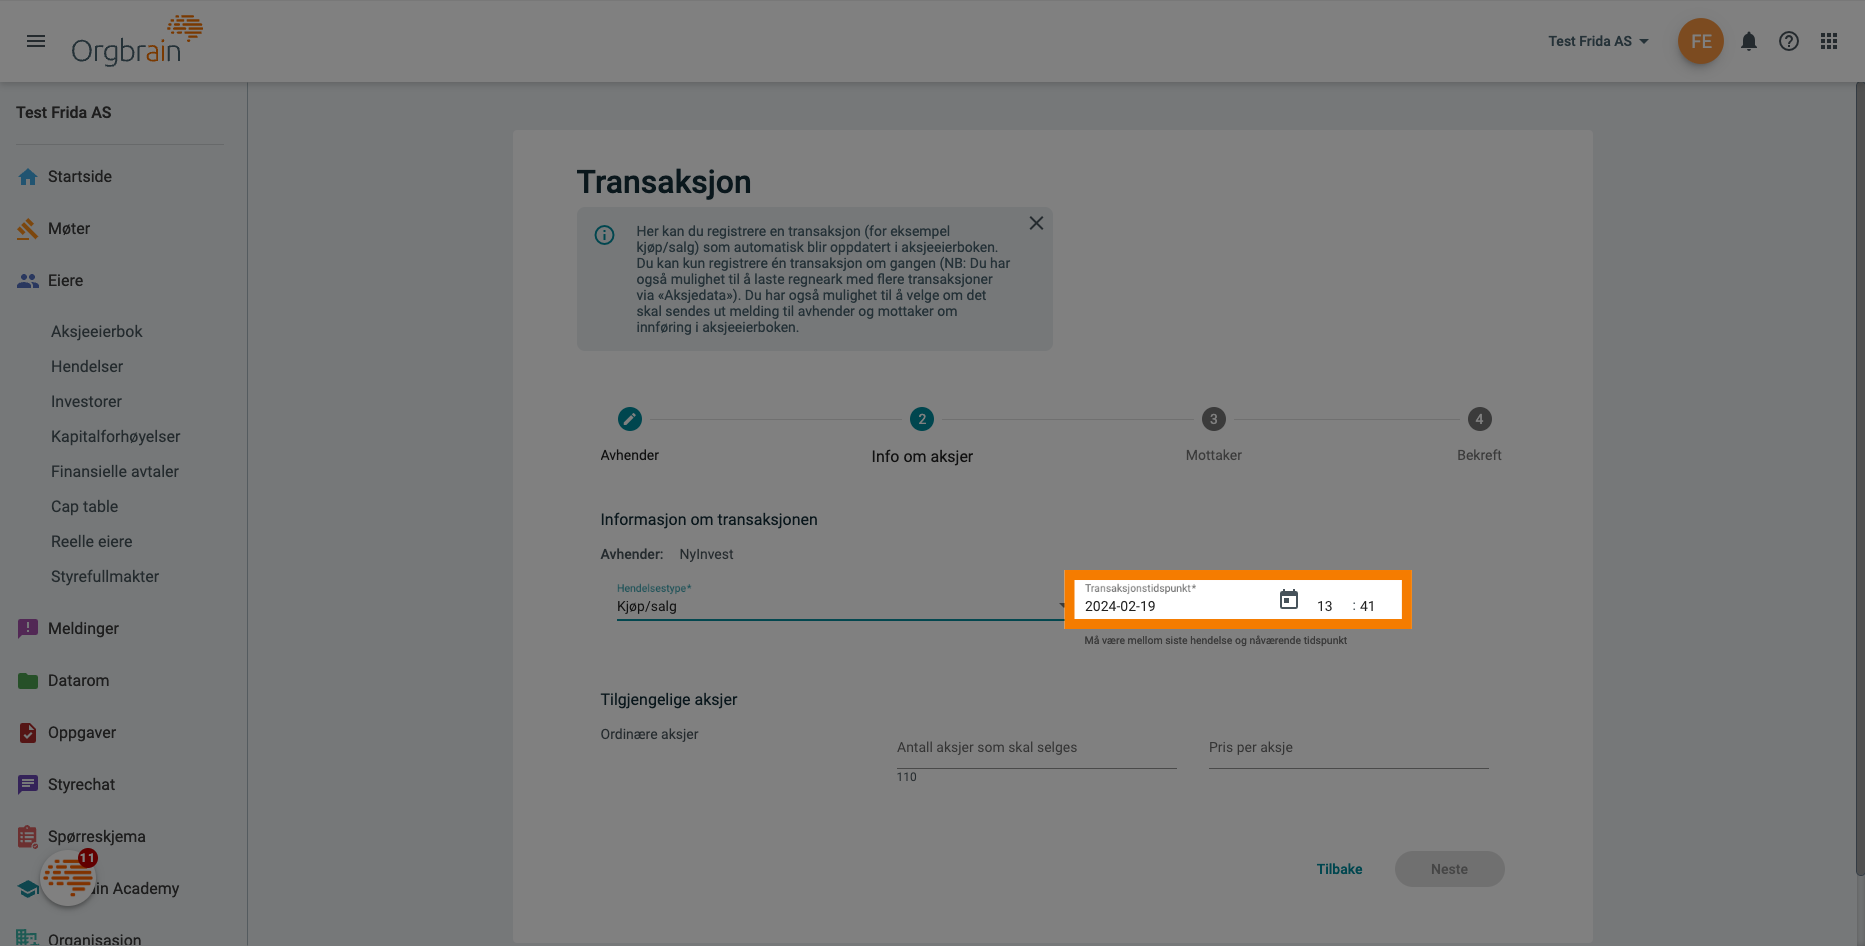
Task: Open the apps grid launcher
Action: click(1828, 41)
